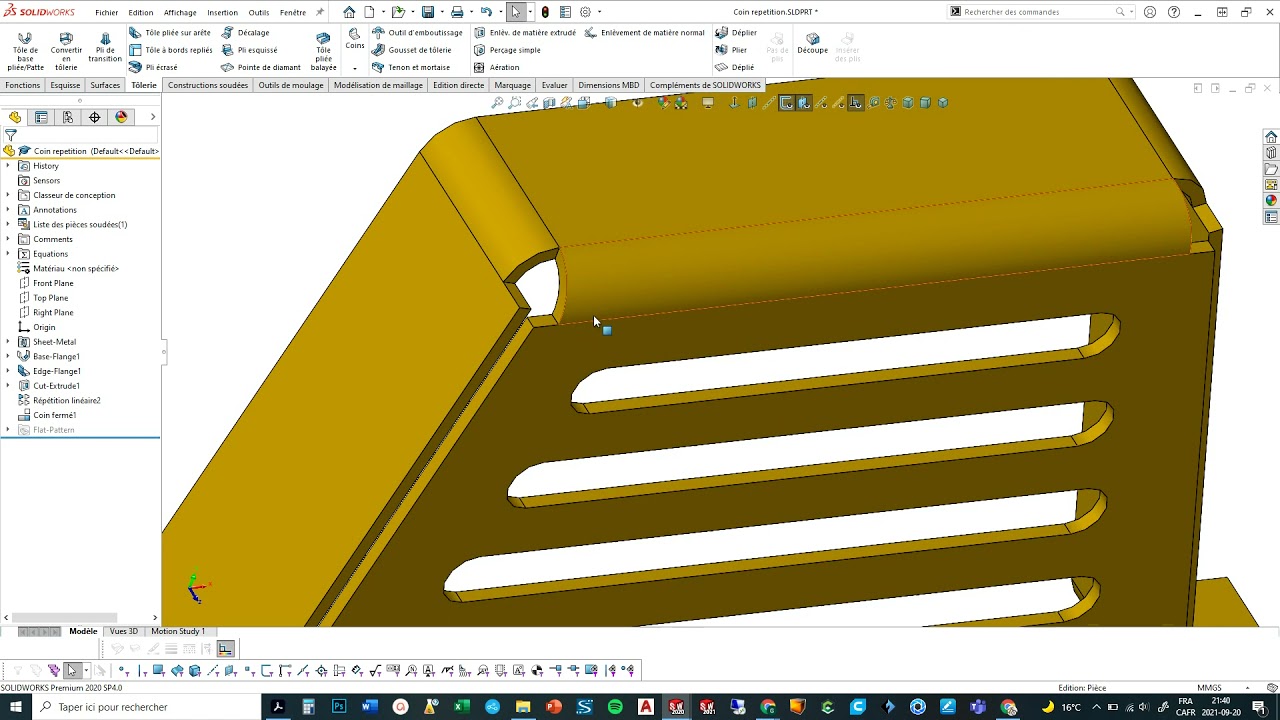
Task: Select Pli écrasé tool
Action: (154, 67)
